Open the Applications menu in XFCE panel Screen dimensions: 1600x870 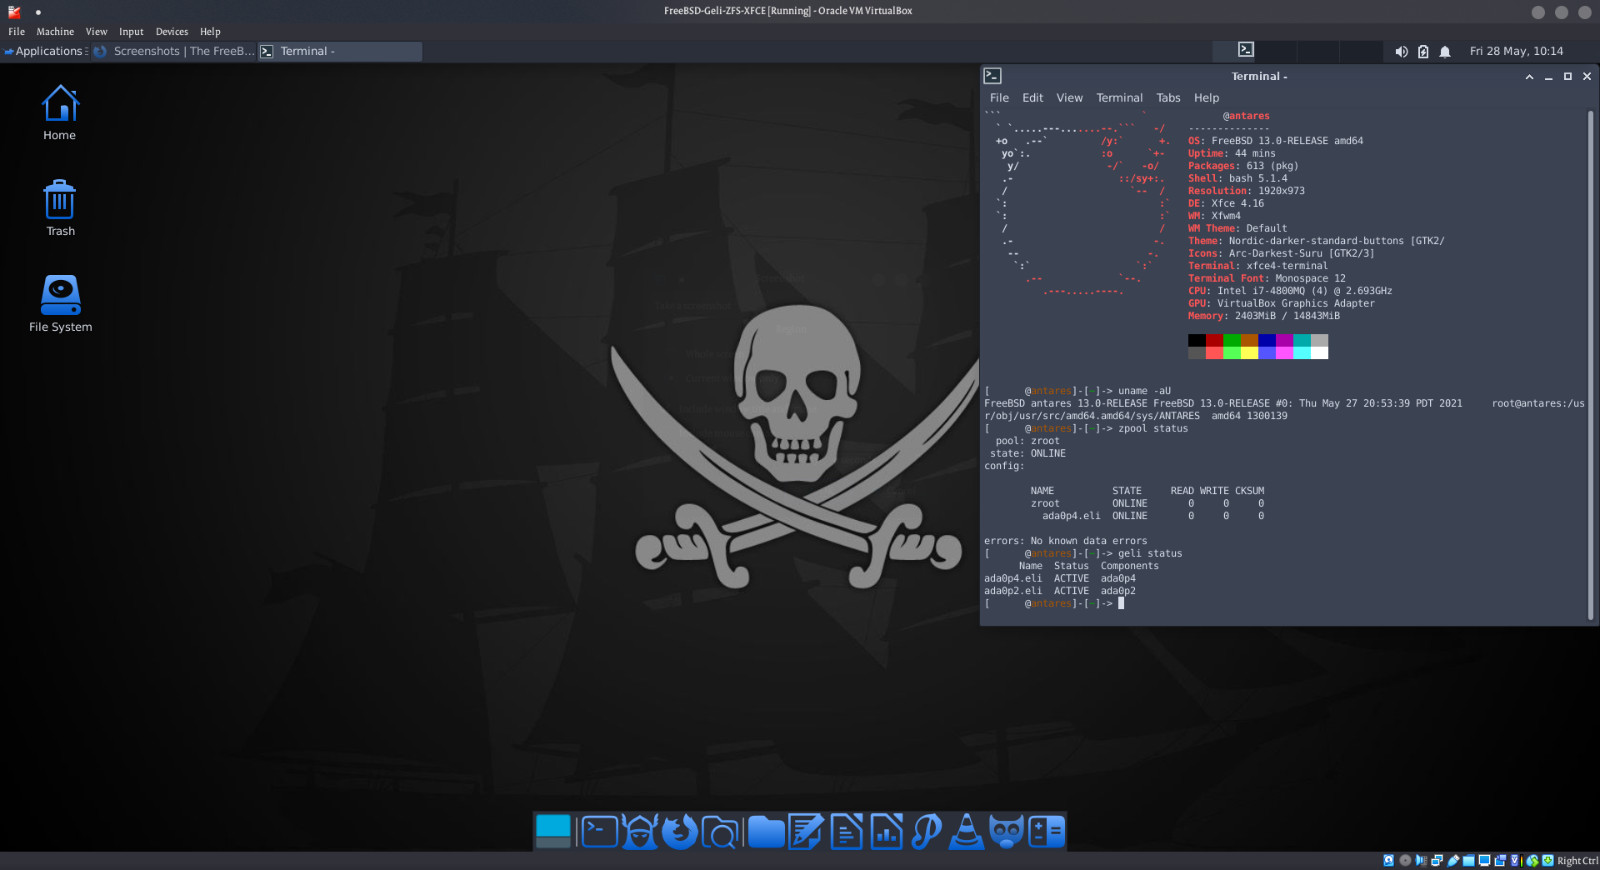coord(46,51)
